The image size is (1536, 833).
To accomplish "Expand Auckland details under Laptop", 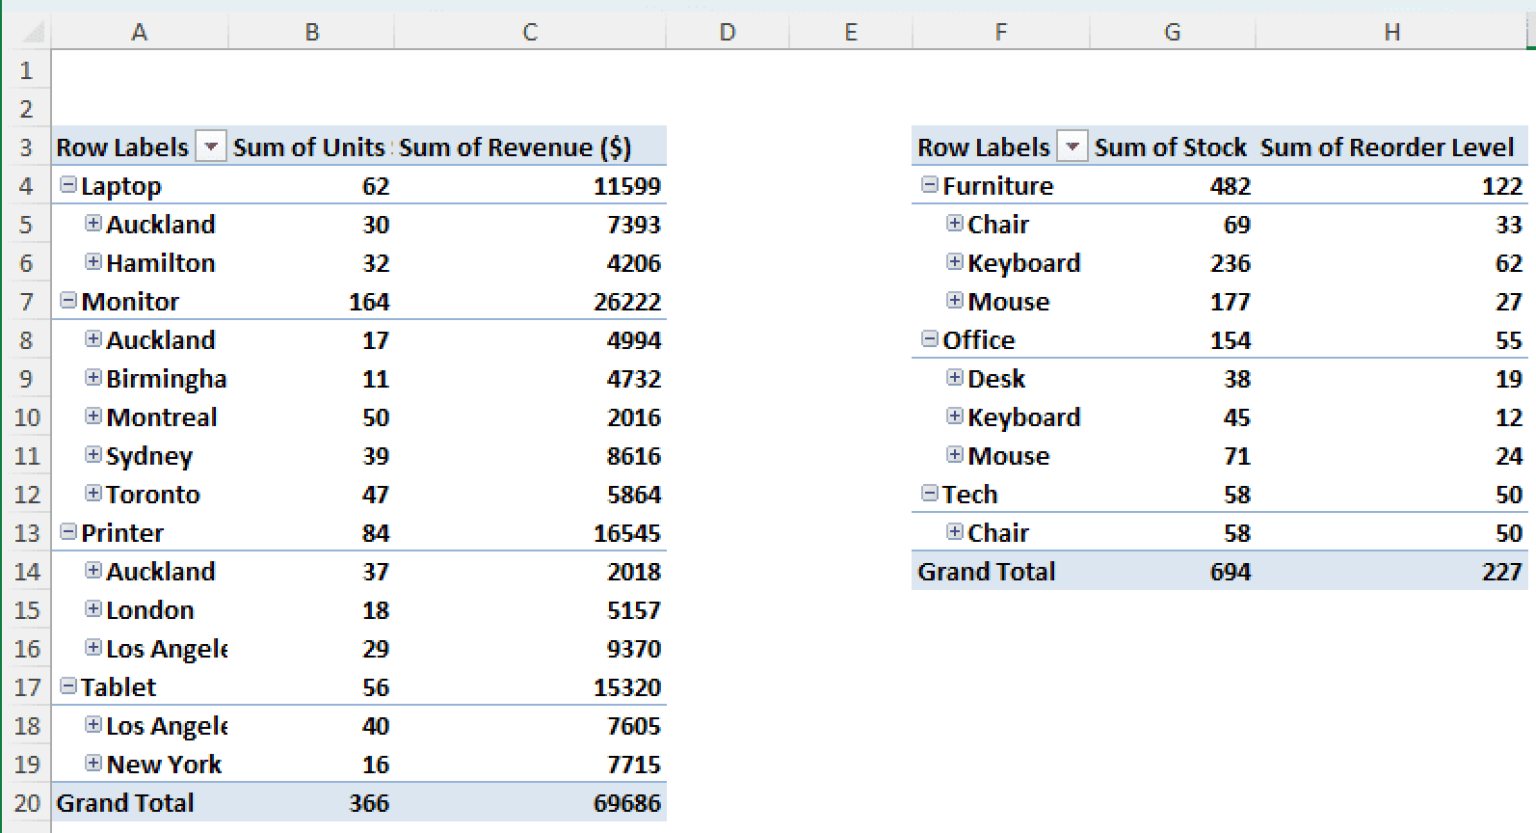I will pos(92,224).
